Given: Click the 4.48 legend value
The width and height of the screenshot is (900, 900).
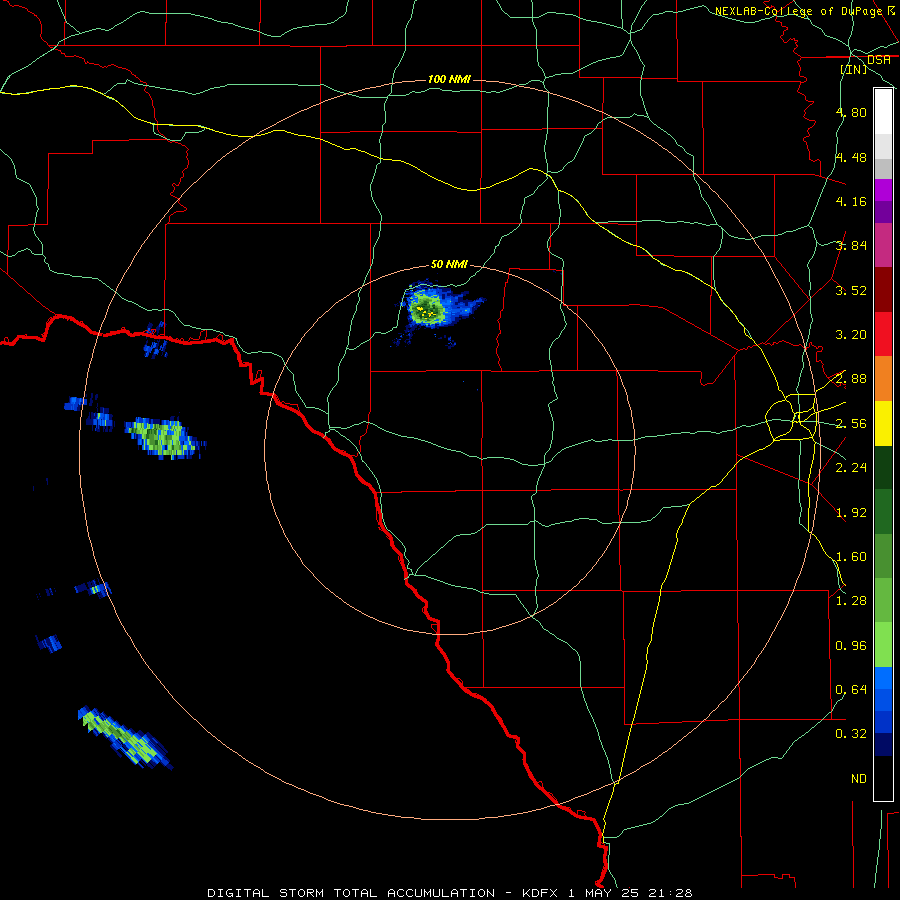Looking at the screenshot, I should [851, 157].
